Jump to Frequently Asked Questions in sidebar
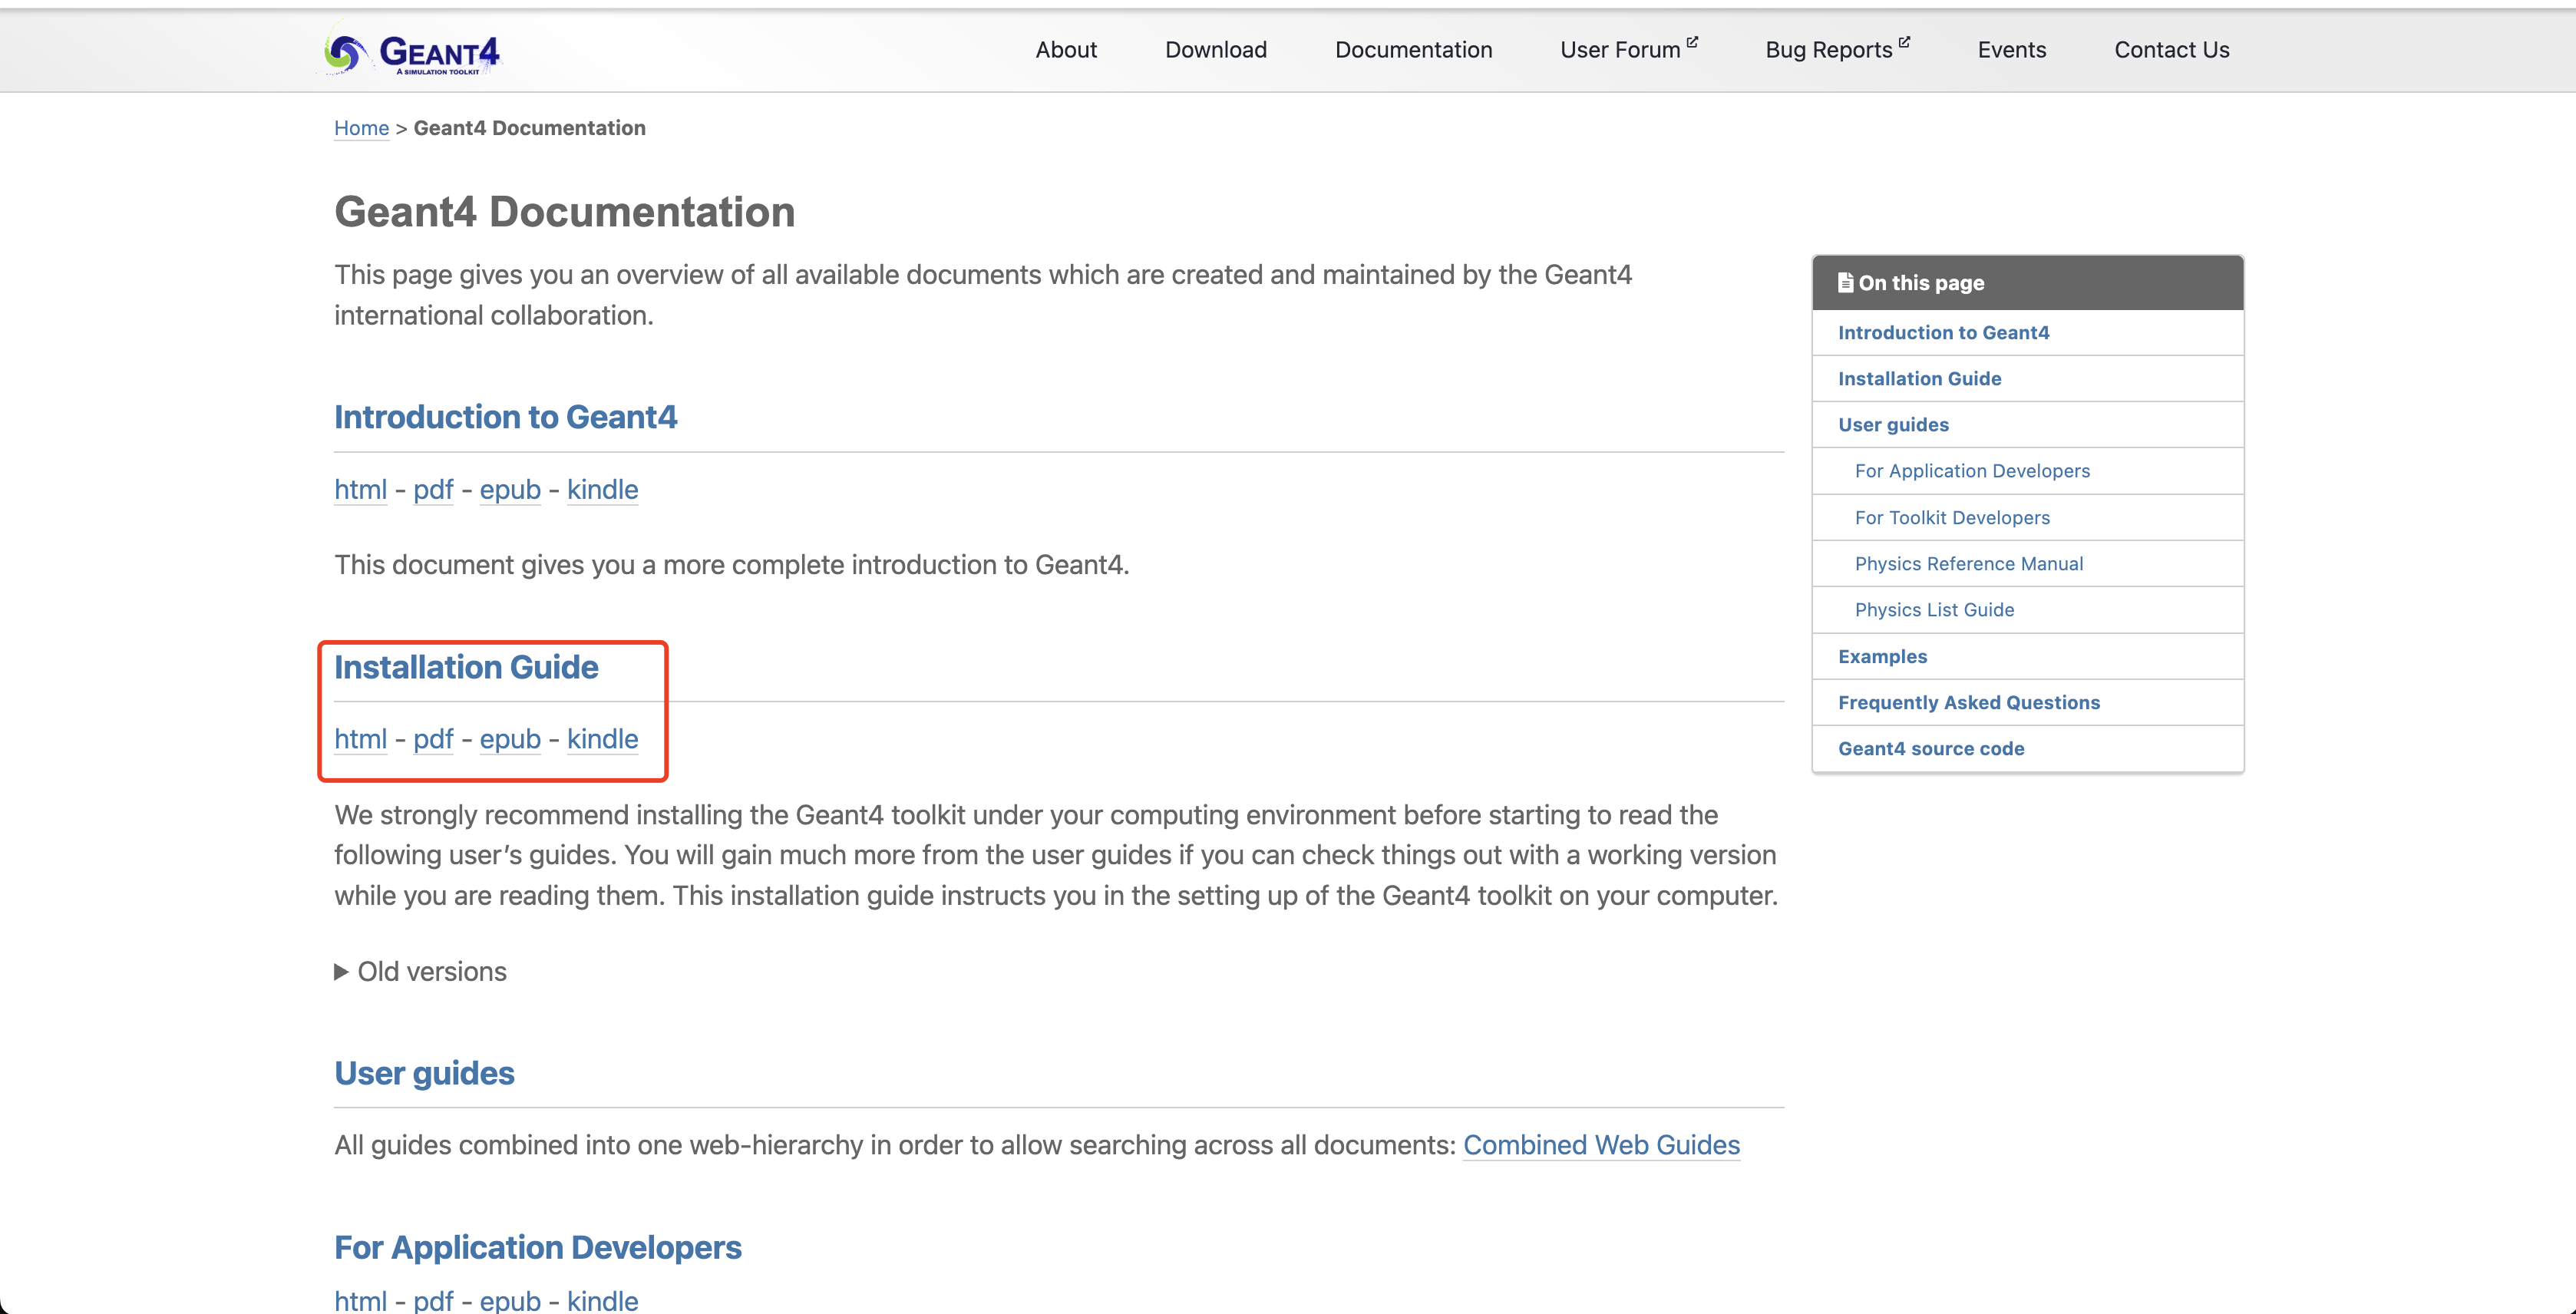This screenshot has width=2576, height=1314. coord(1968,703)
